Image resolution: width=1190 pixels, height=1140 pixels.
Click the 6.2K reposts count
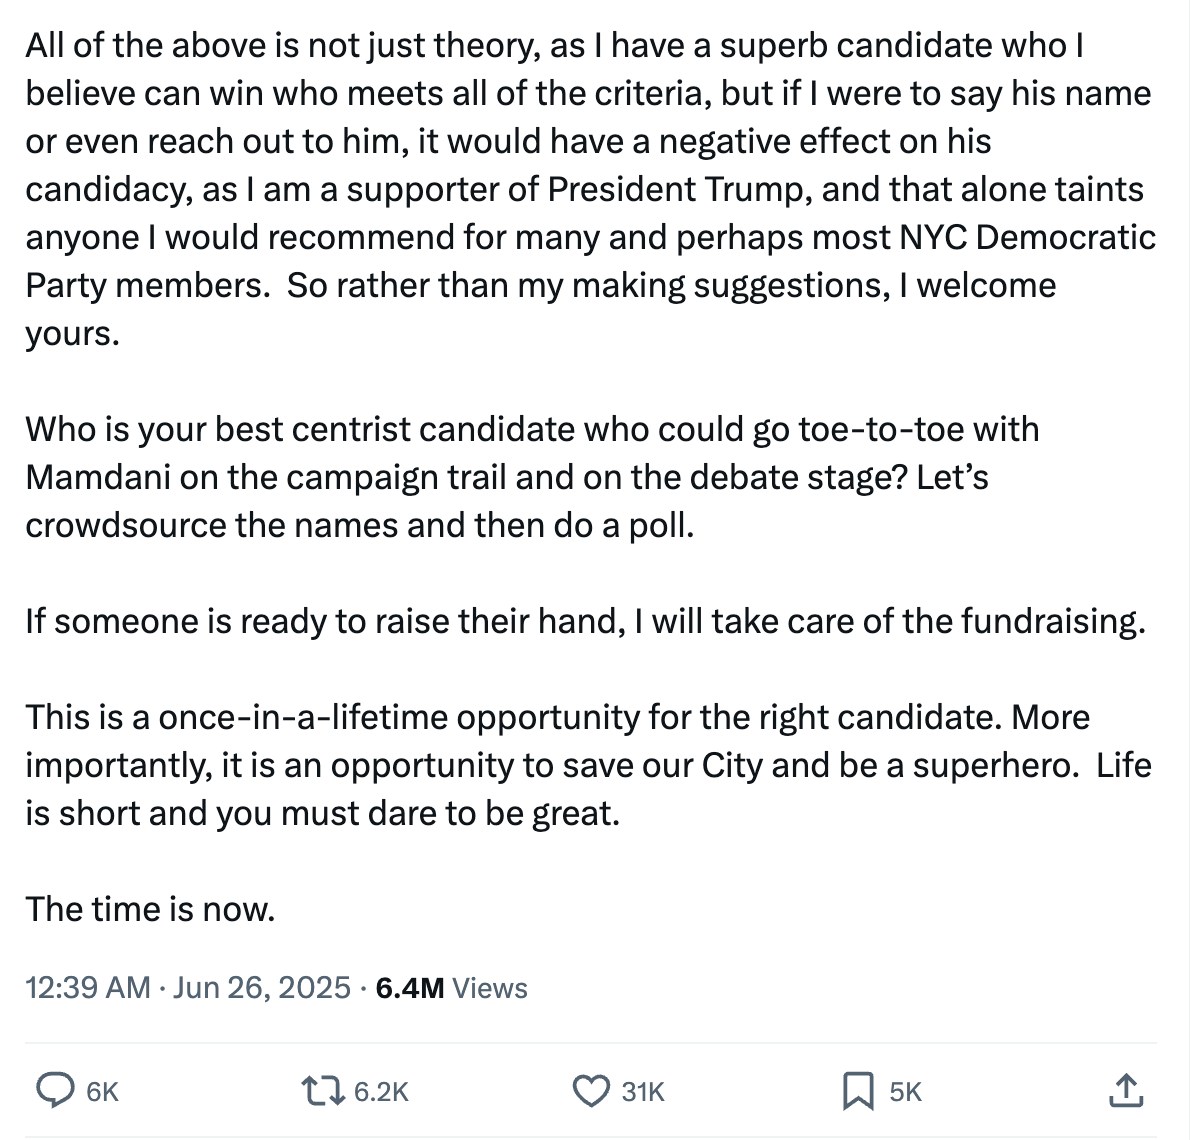[381, 1092]
